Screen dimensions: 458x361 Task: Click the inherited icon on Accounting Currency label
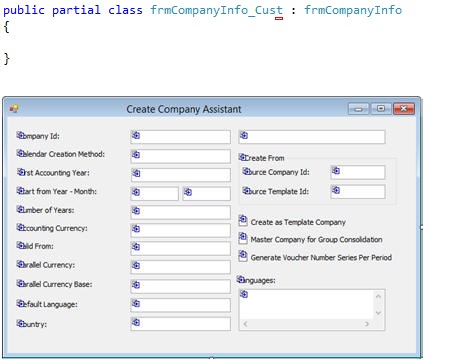point(21,227)
